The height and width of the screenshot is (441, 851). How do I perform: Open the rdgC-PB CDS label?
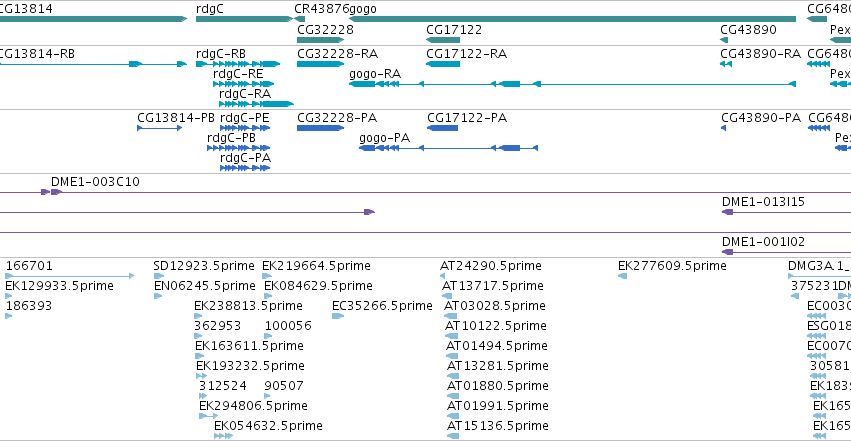(231, 138)
